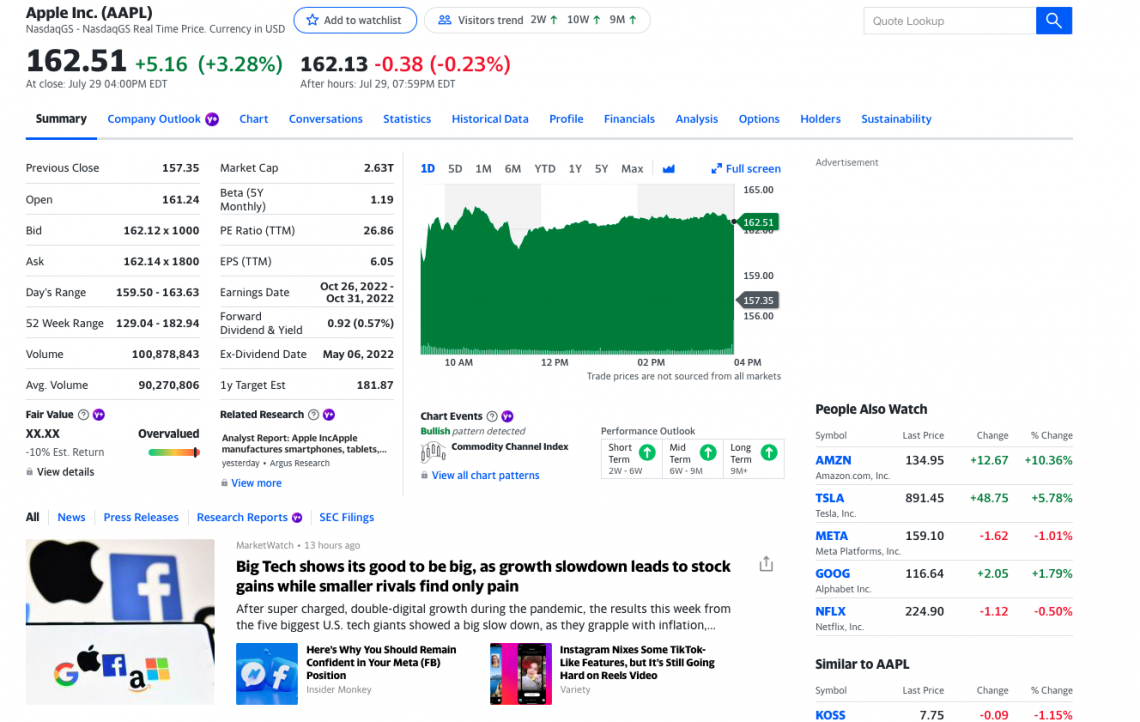Select the News filter tab
The width and height of the screenshot is (1140, 722).
pos(71,517)
